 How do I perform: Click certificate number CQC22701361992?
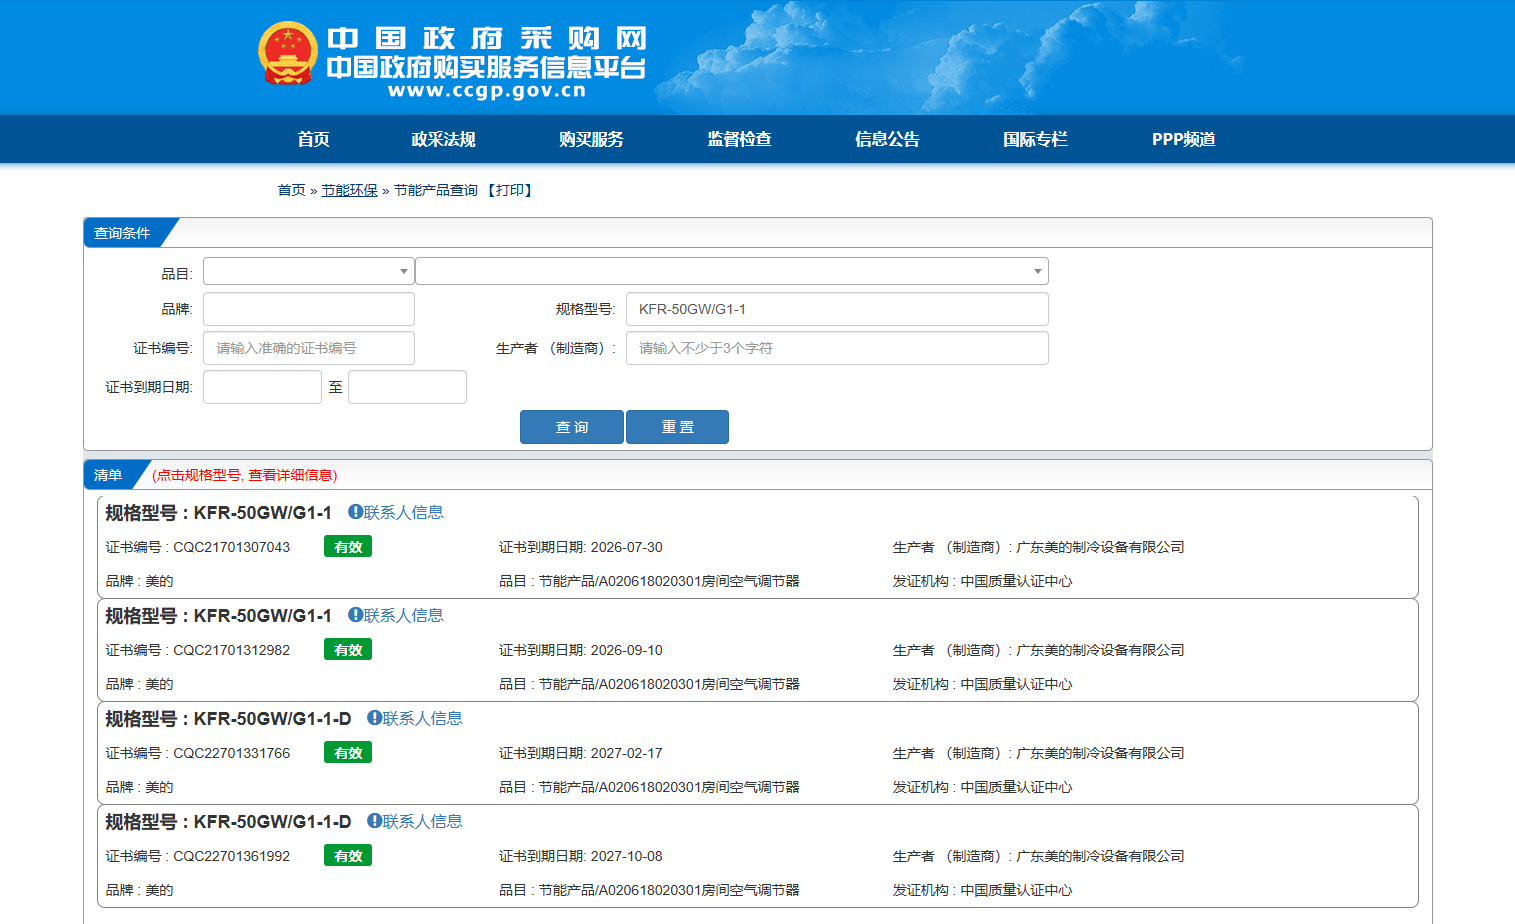[232, 856]
